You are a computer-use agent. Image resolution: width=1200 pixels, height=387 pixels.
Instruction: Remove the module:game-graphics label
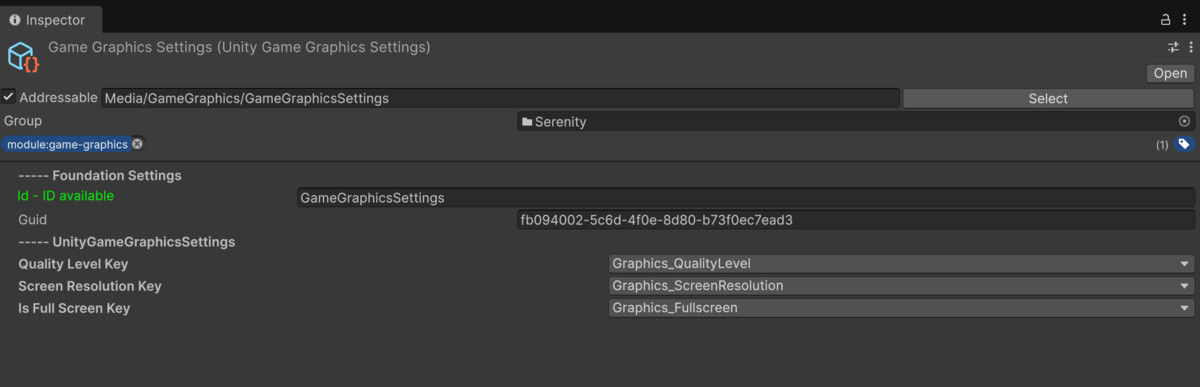click(x=137, y=144)
